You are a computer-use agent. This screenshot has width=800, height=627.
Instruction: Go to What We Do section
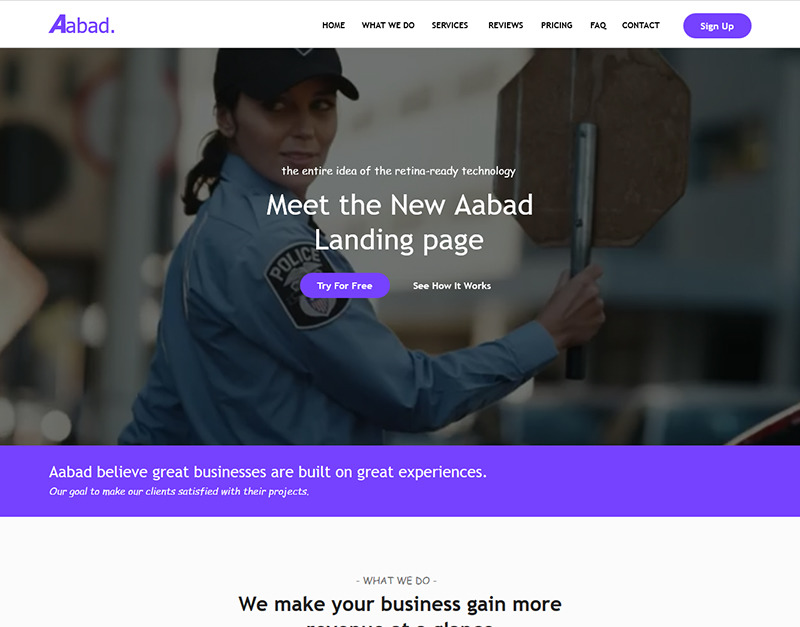click(x=388, y=25)
